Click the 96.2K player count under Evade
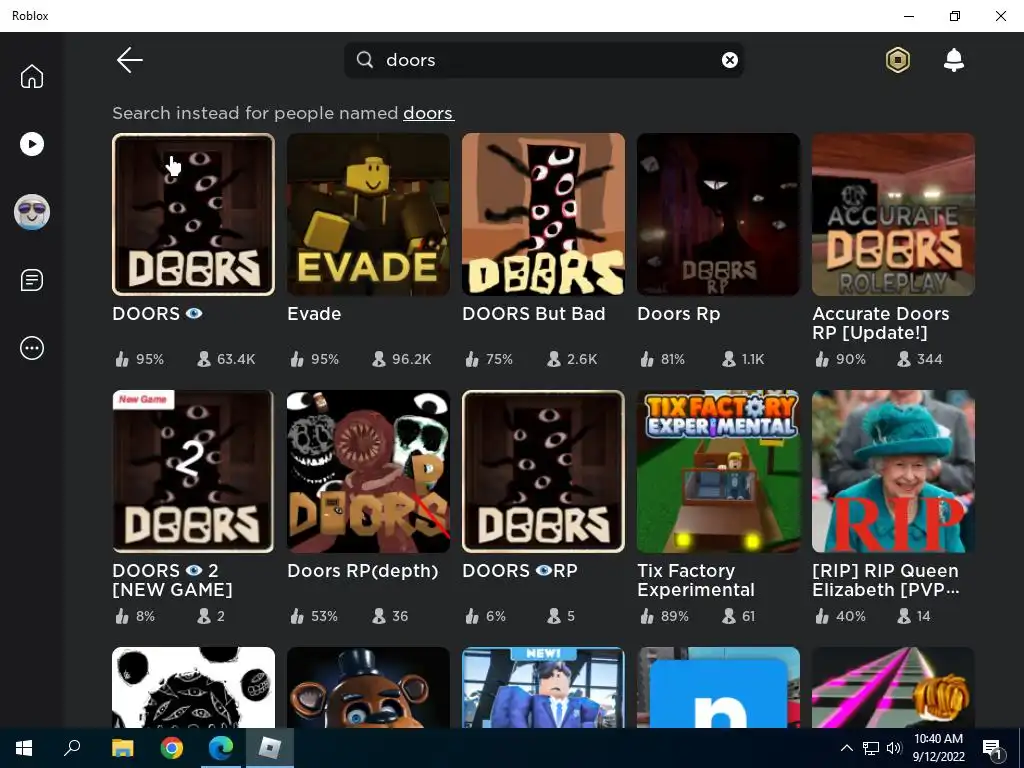The image size is (1024, 768). point(402,359)
